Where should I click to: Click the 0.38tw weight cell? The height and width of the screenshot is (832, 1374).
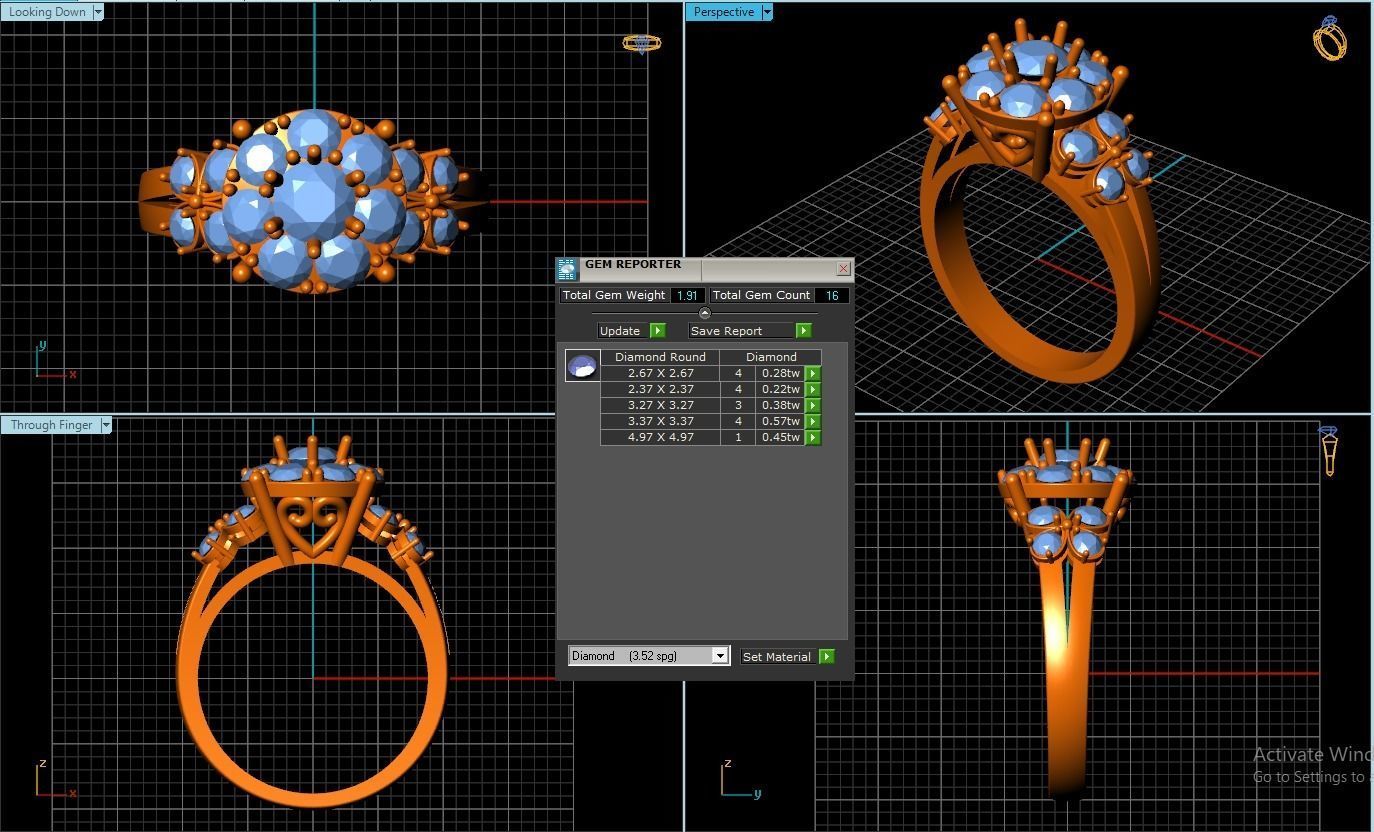(x=780, y=405)
